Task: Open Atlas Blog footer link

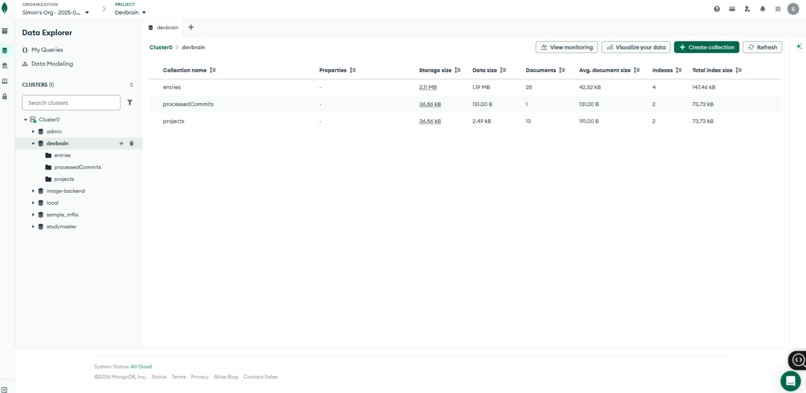Action: click(x=226, y=377)
